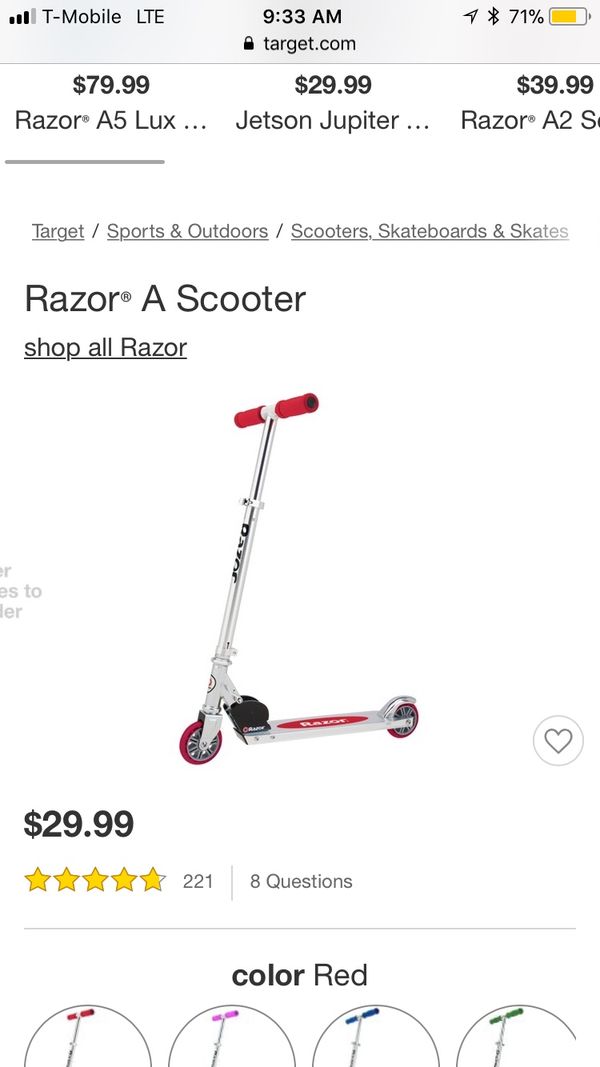
Task: Open the Razor A5 Lux $79.99 product
Action: (111, 103)
